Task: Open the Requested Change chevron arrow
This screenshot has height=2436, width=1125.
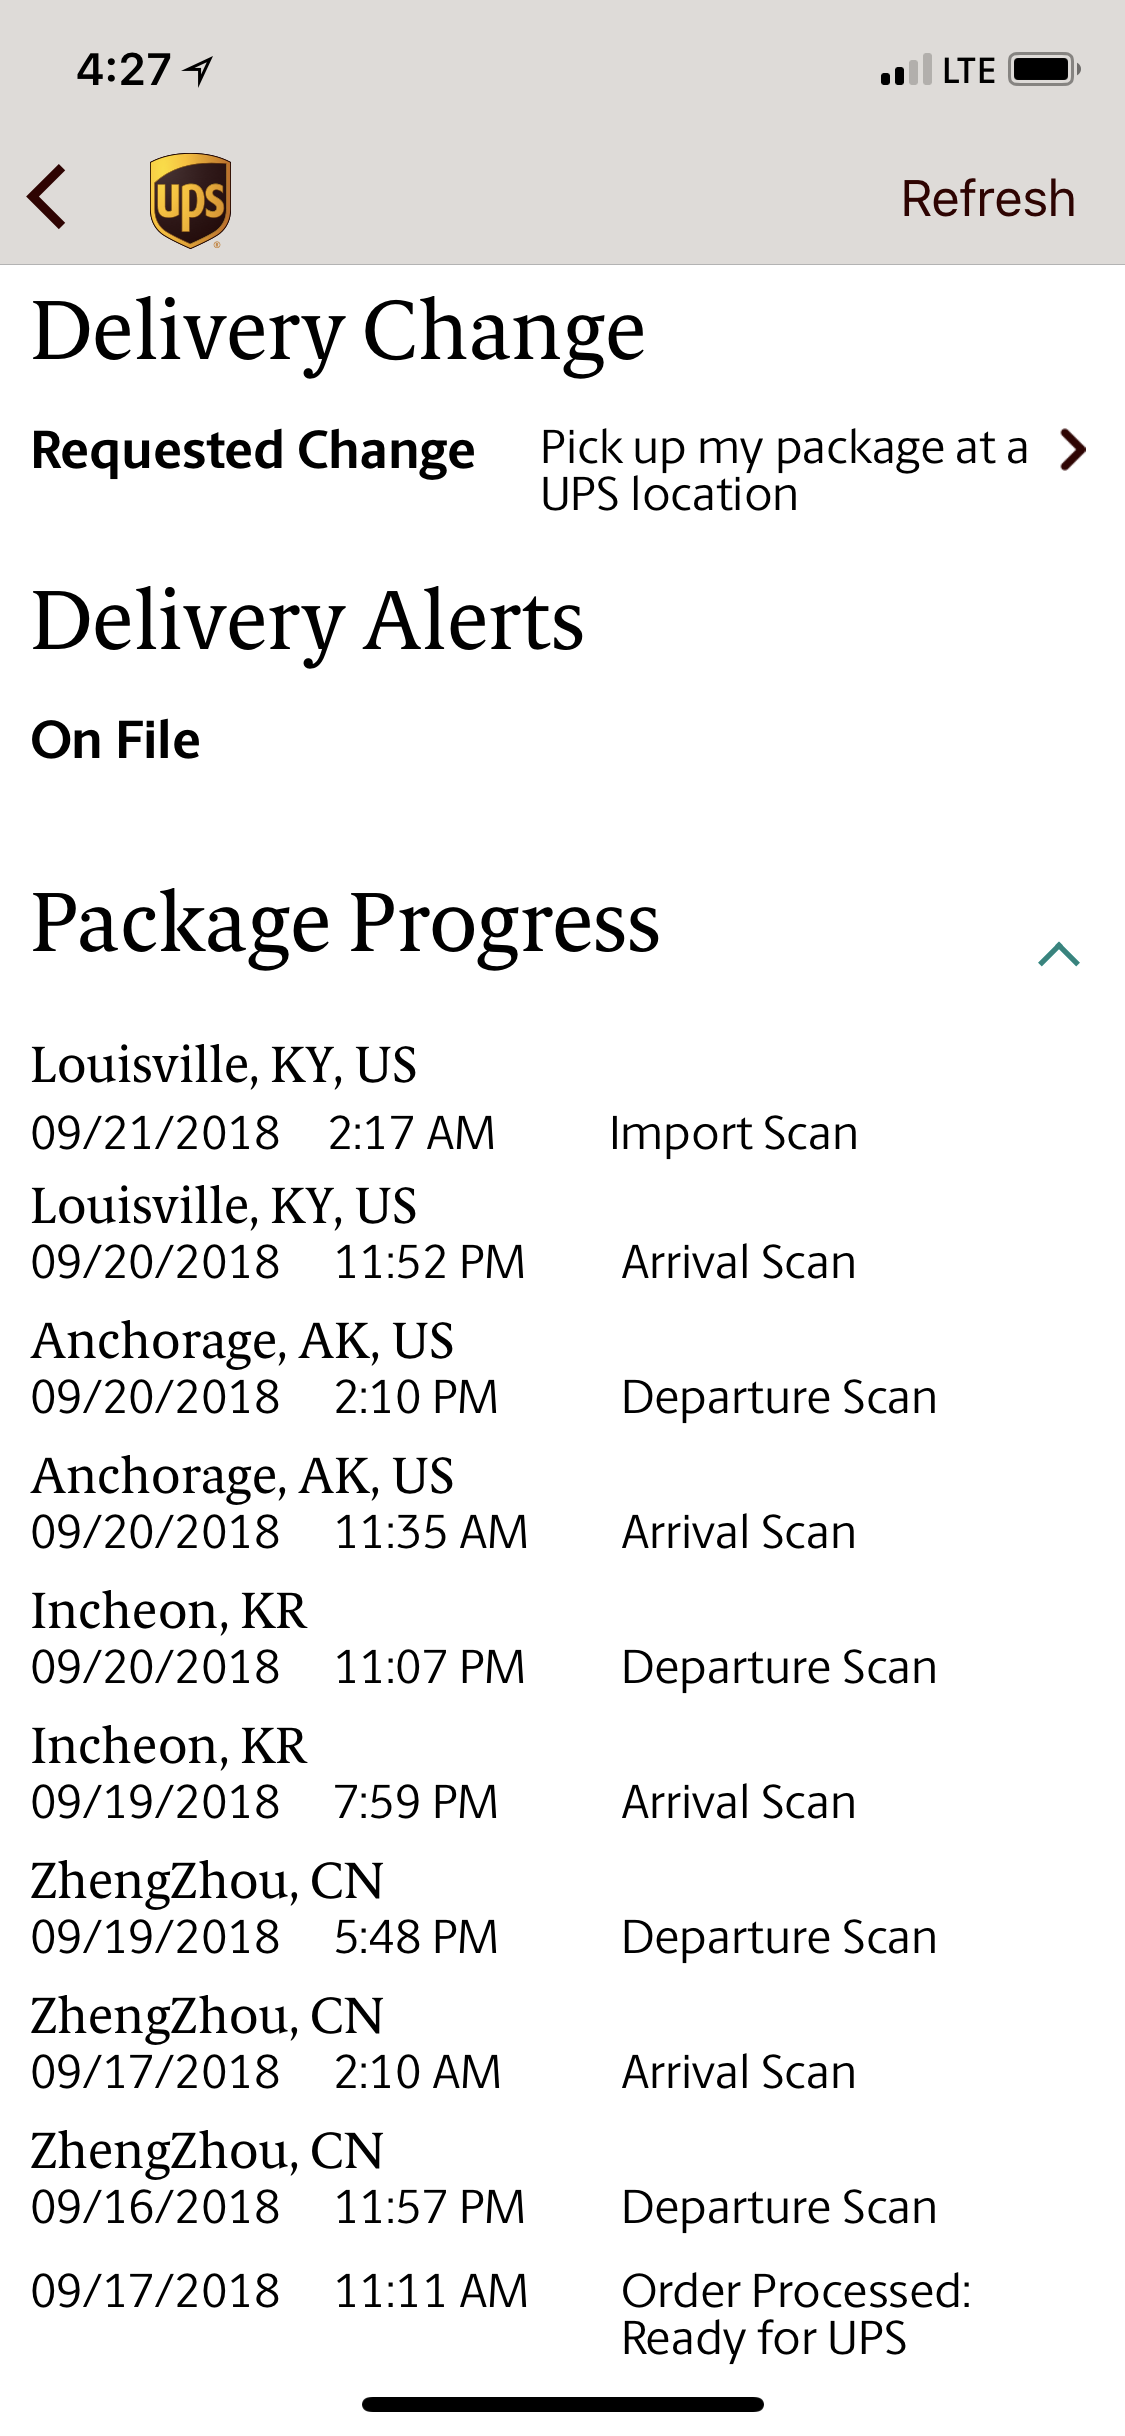Action: 1073,449
